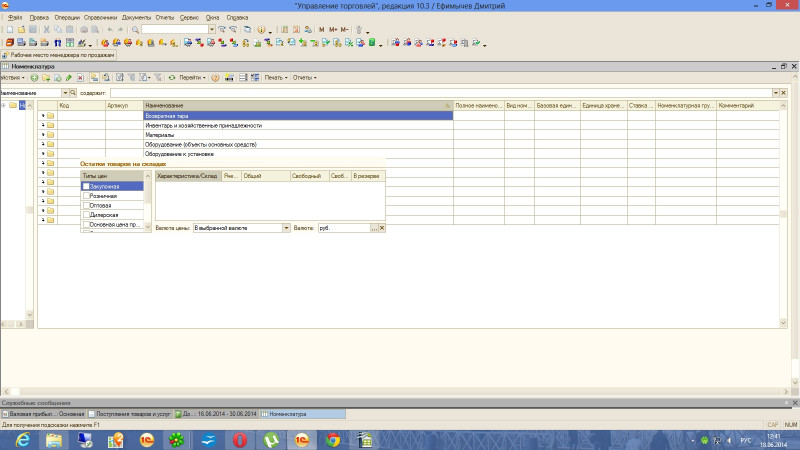Check the Основная цена пр... checkbox
800x450 pixels.
[x=86, y=224]
